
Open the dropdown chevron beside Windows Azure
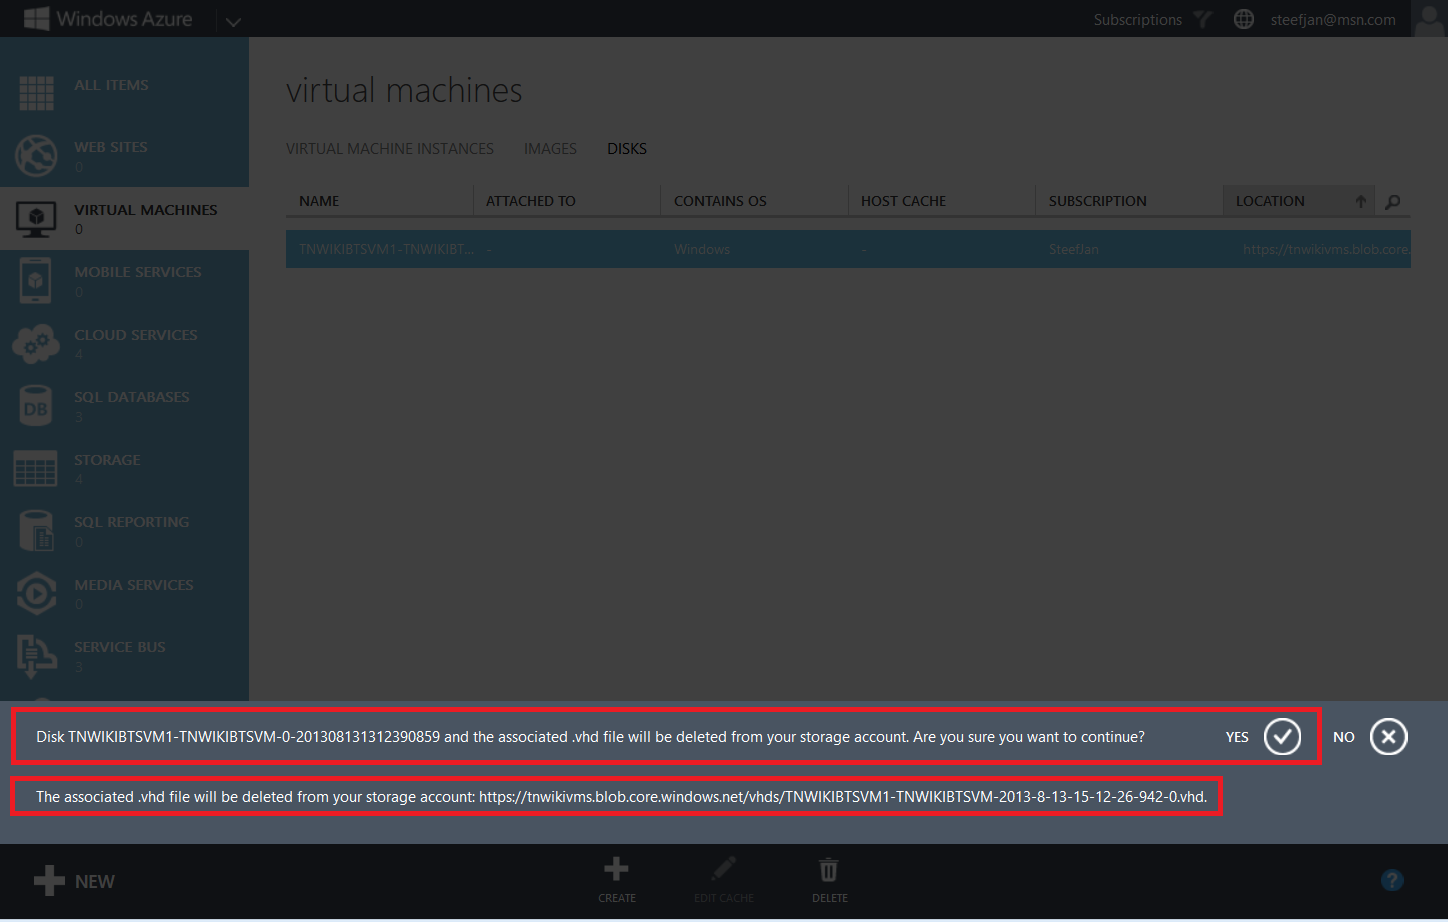[x=233, y=21]
